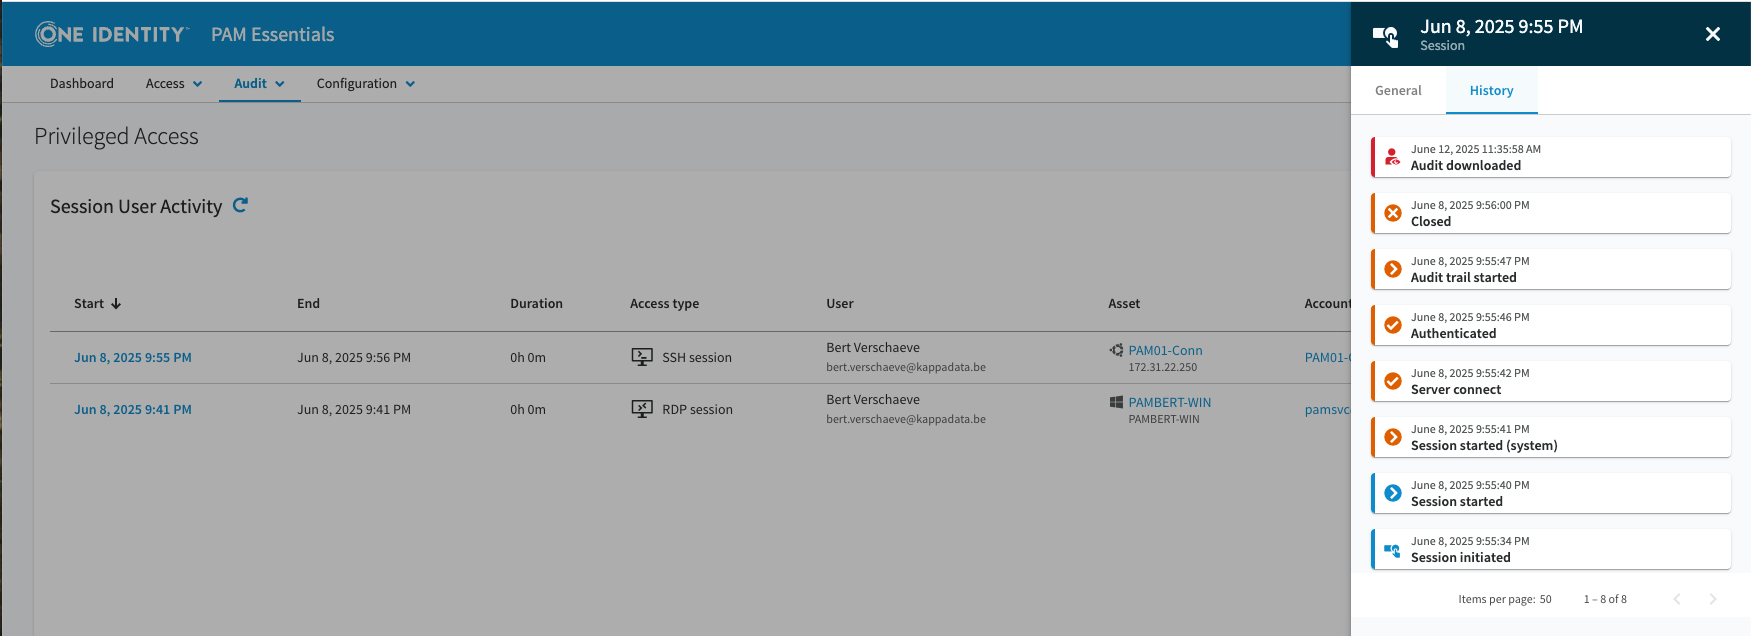
Task: Click the orange Closed status icon
Action: click(1392, 213)
